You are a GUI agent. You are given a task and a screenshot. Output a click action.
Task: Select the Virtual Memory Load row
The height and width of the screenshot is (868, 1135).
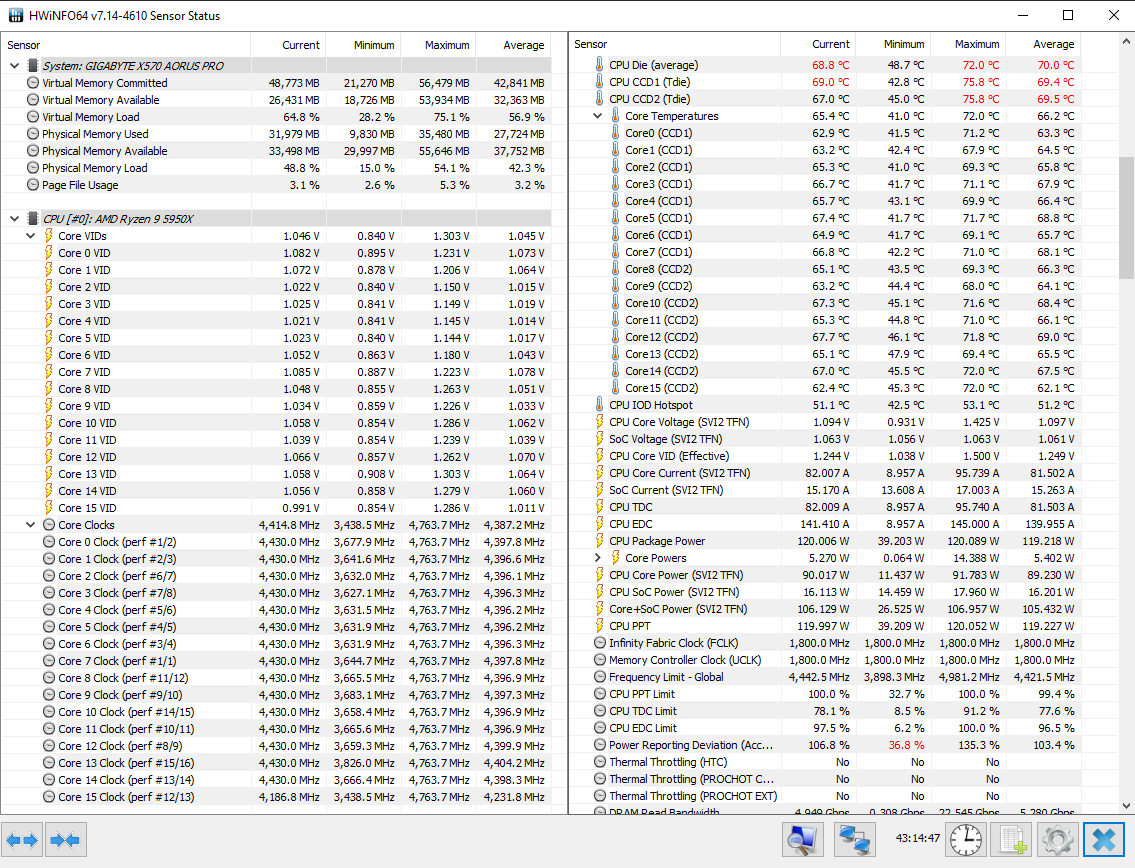(277, 117)
